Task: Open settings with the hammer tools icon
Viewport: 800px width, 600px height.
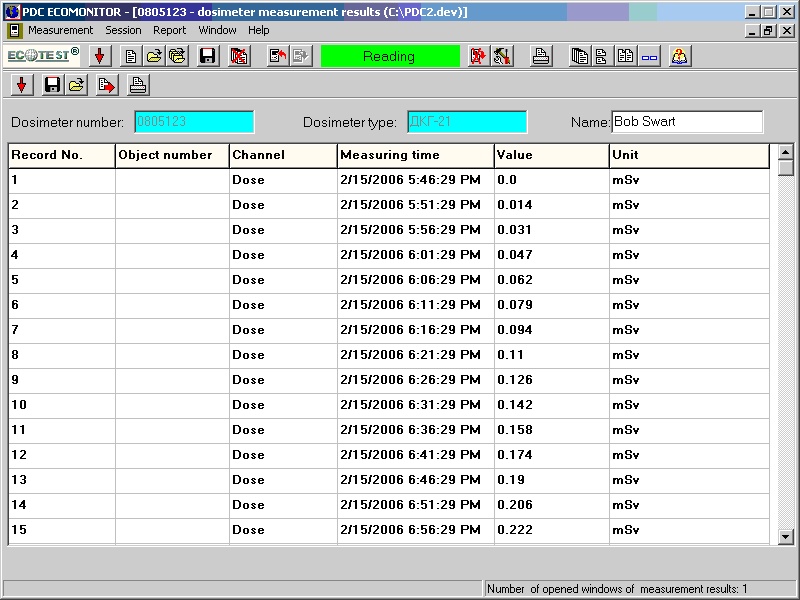Action: 502,56
